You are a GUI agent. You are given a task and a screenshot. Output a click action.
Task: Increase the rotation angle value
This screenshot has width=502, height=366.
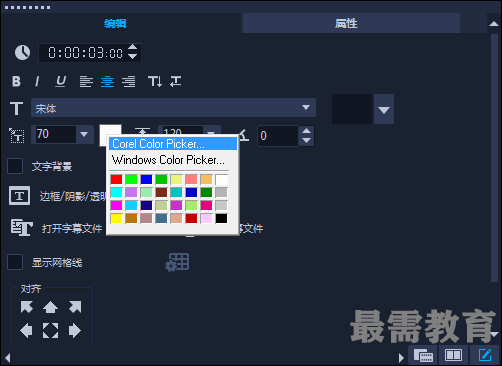pos(306,131)
